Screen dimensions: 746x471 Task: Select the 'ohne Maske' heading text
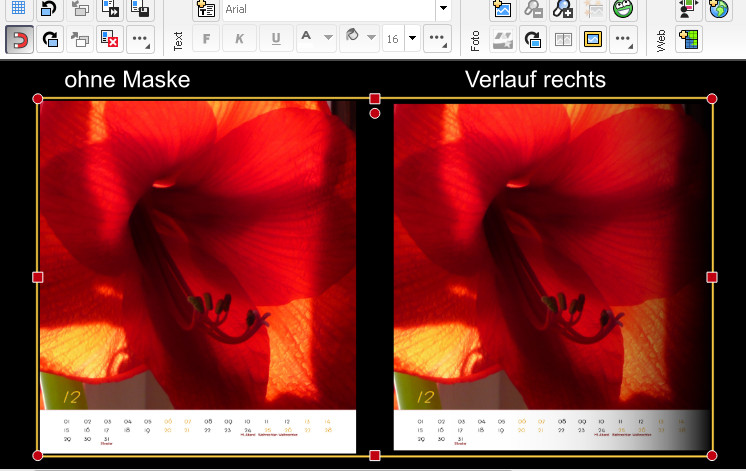pyautogui.click(x=127, y=79)
